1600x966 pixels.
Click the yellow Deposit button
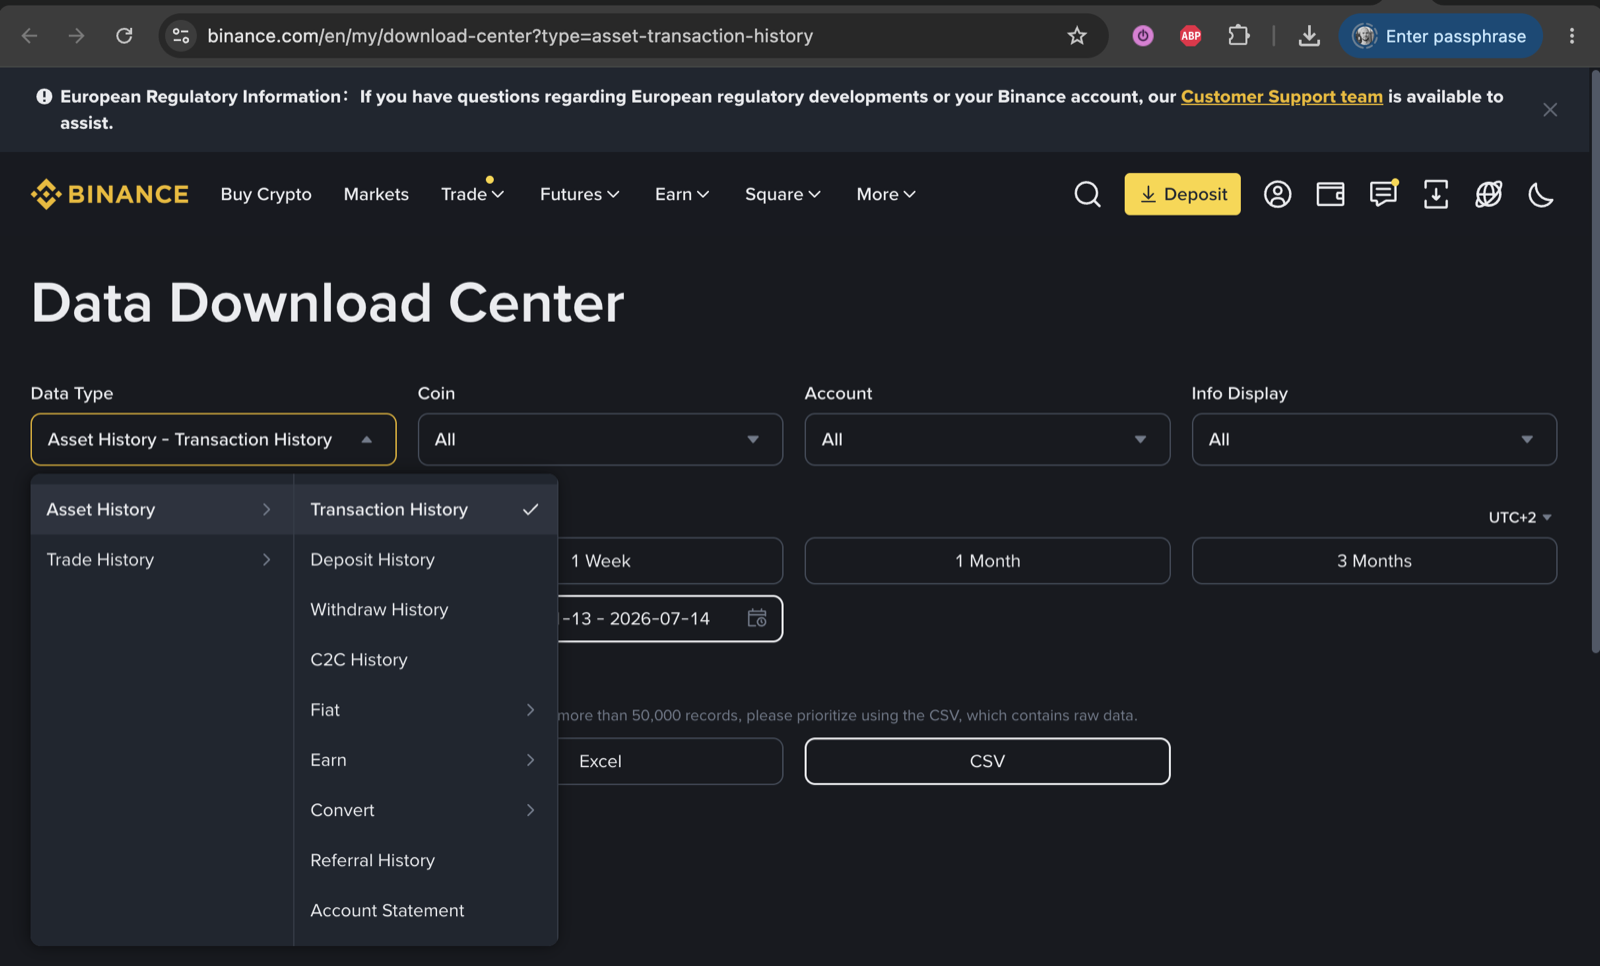pos(1182,194)
